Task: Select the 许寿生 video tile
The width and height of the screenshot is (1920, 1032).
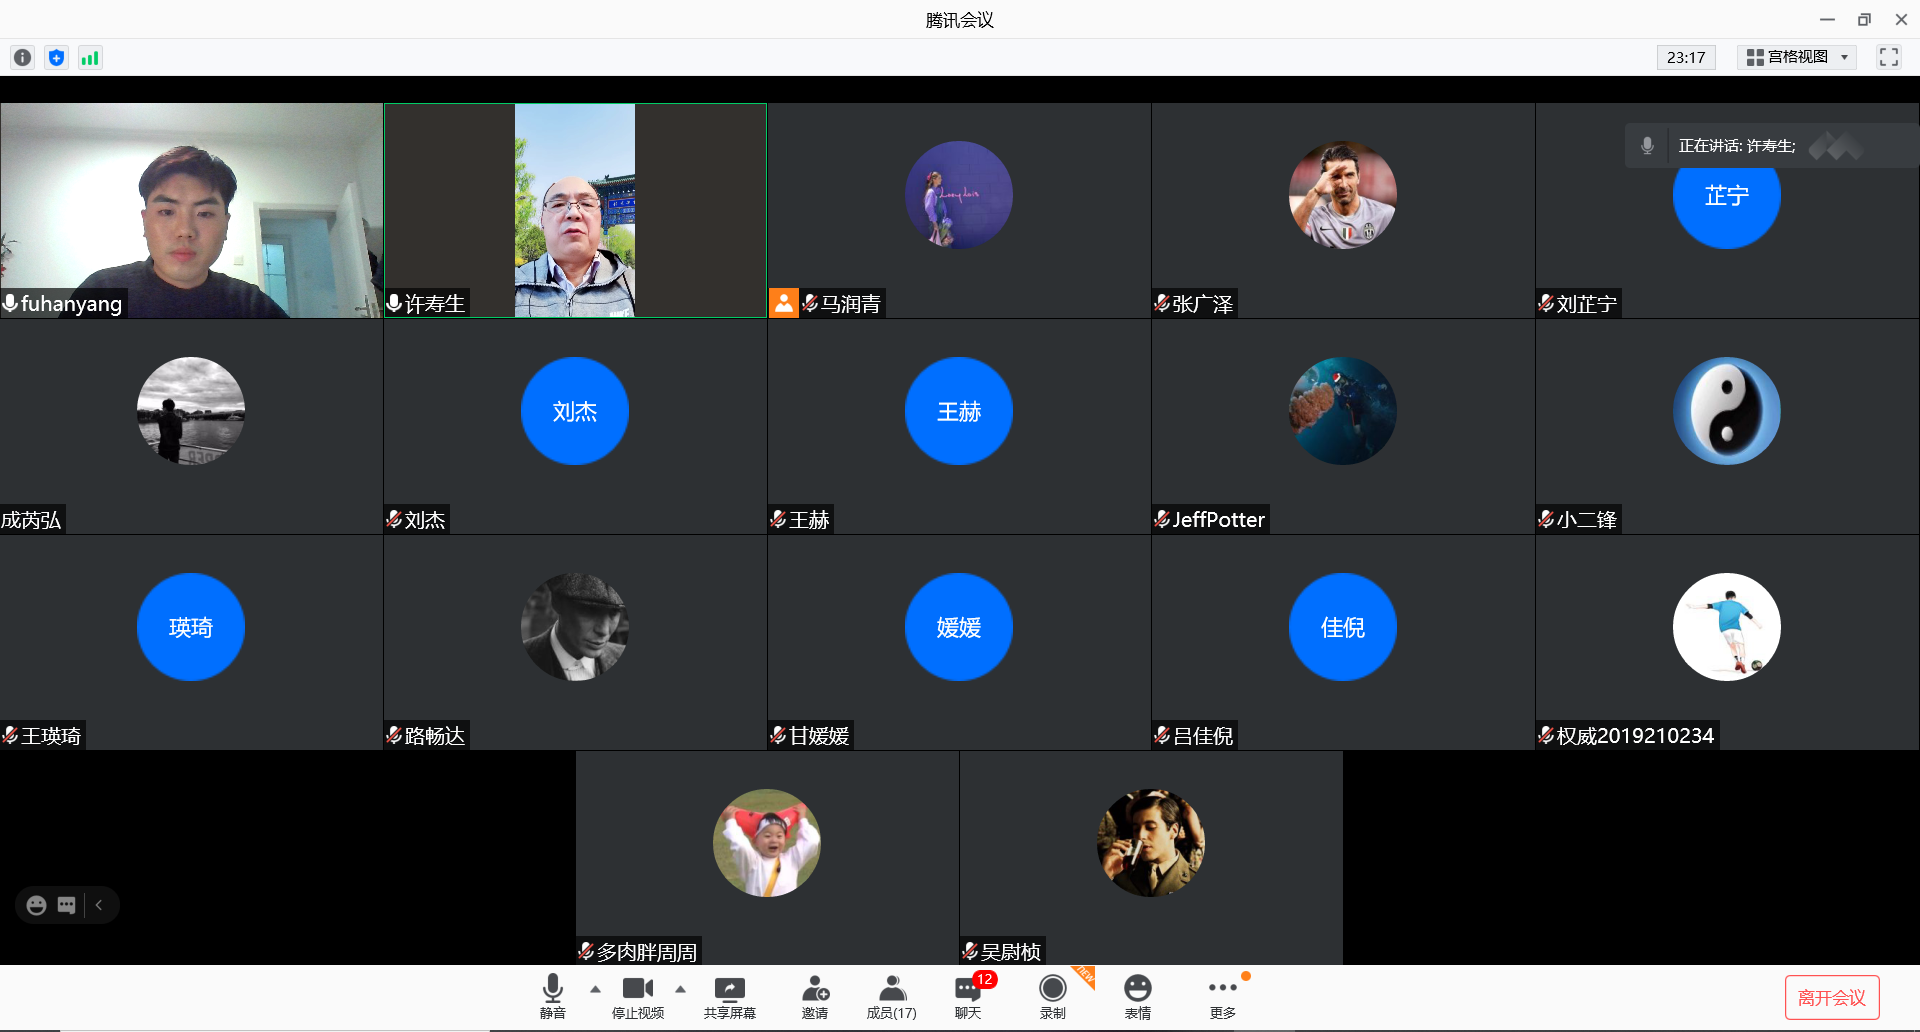Action: [x=575, y=210]
